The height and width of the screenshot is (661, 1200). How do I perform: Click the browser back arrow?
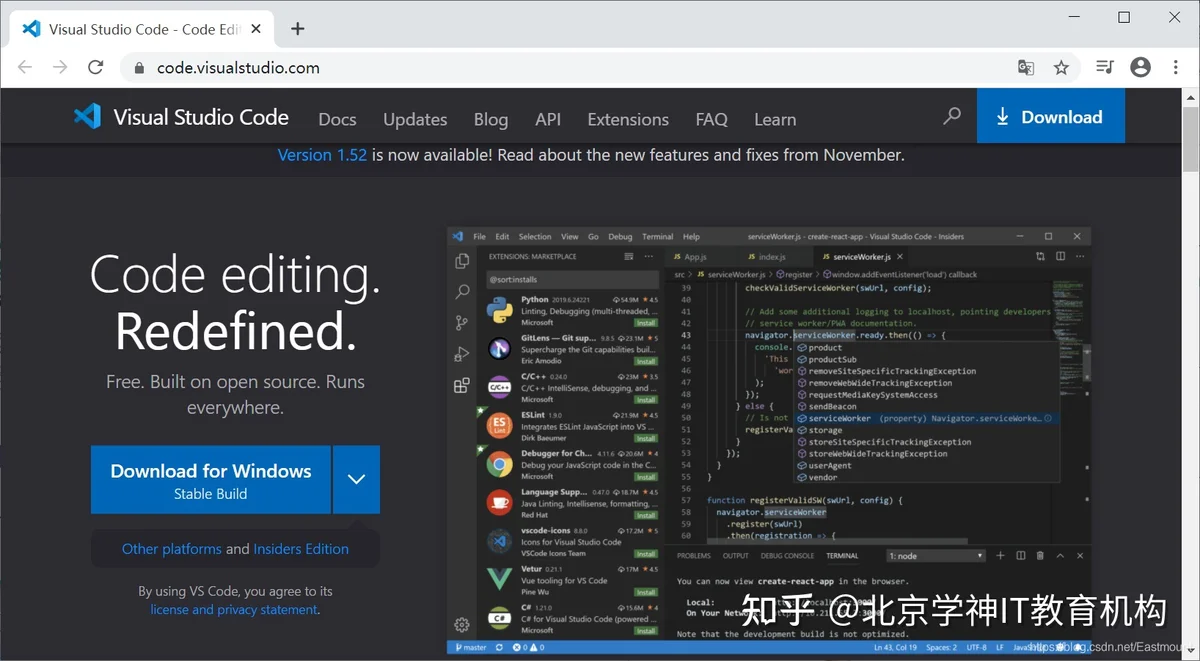(25, 67)
